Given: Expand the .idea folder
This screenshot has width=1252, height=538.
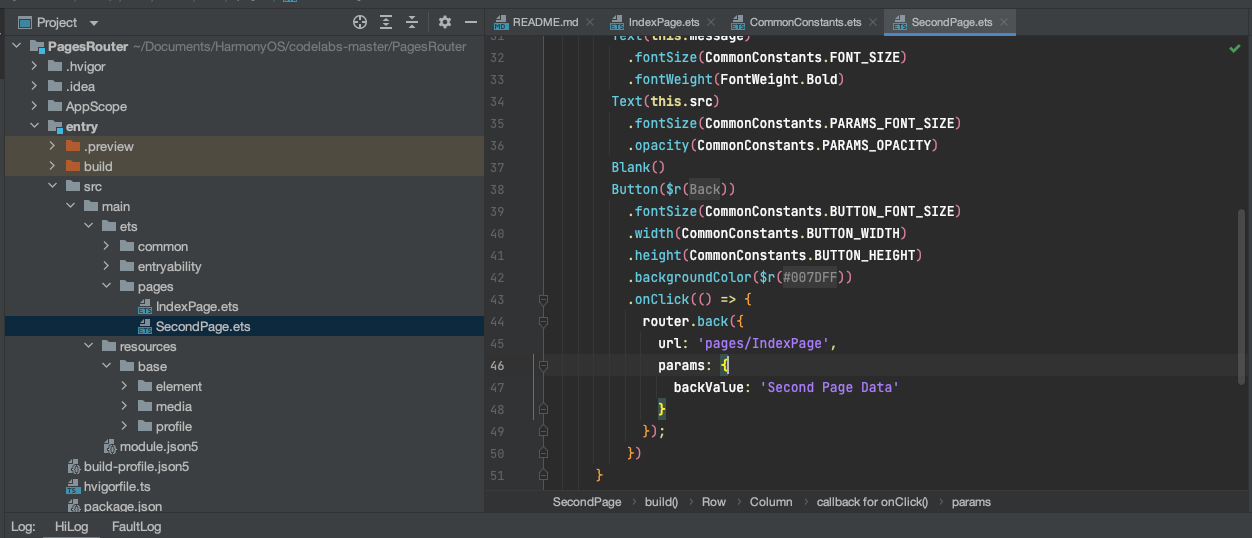Looking at the screenshot, I should 35,86.
